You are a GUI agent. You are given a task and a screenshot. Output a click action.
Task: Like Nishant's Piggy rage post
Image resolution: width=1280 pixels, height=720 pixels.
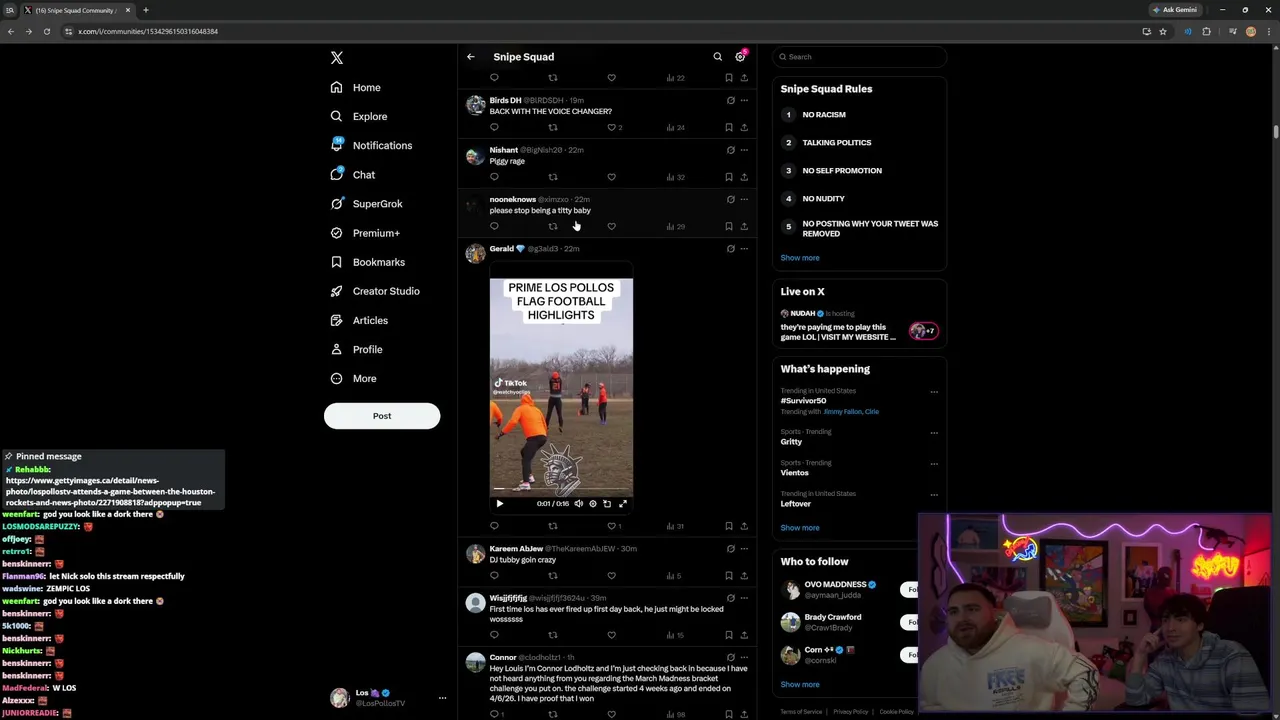click(612, 177)
